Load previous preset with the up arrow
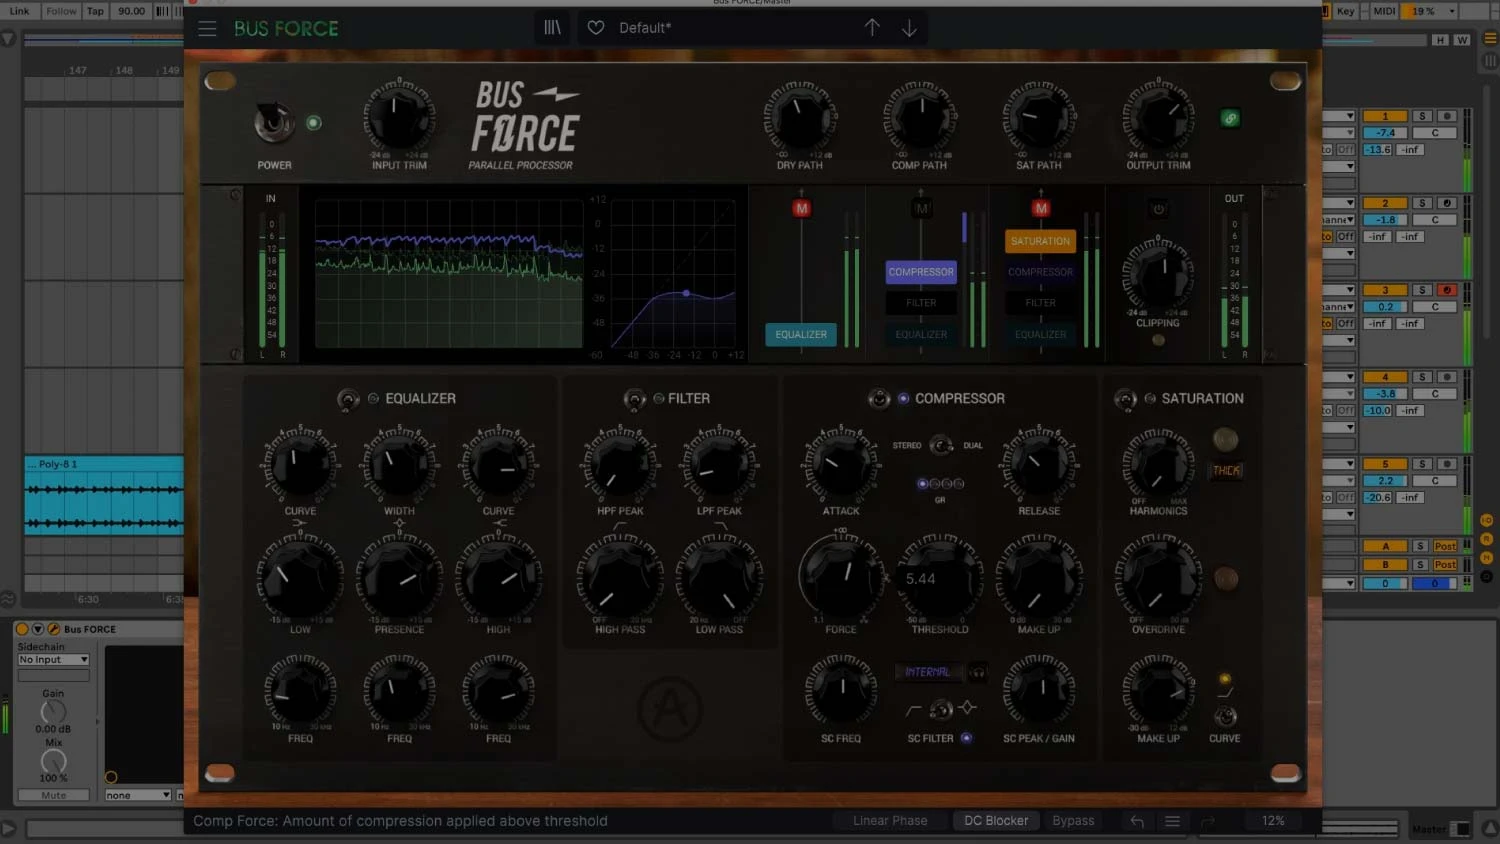1500x844 pixels. 872,28
